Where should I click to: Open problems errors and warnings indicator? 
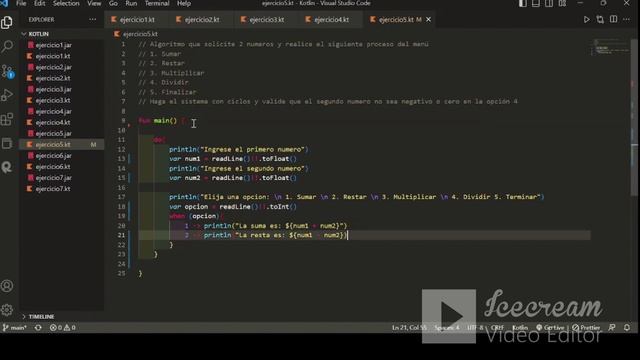[62, 327]
